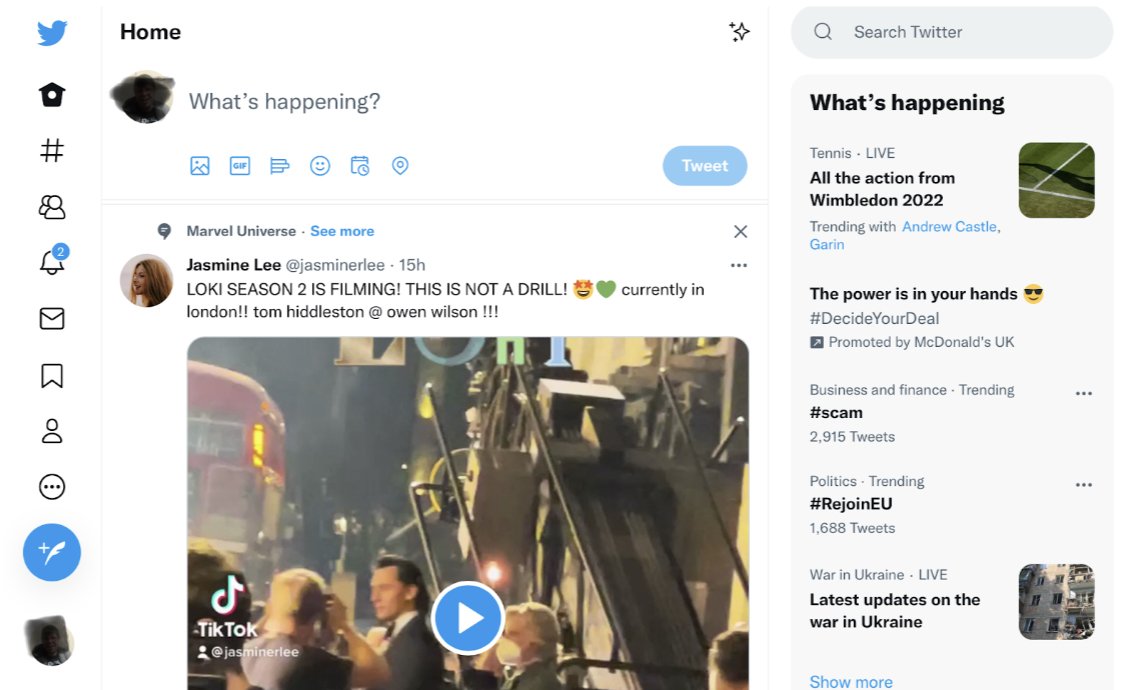Open Notifications bell with 2 badge
The width and height of the screenshot is (1121, 690).
click(x=53, y=261)
